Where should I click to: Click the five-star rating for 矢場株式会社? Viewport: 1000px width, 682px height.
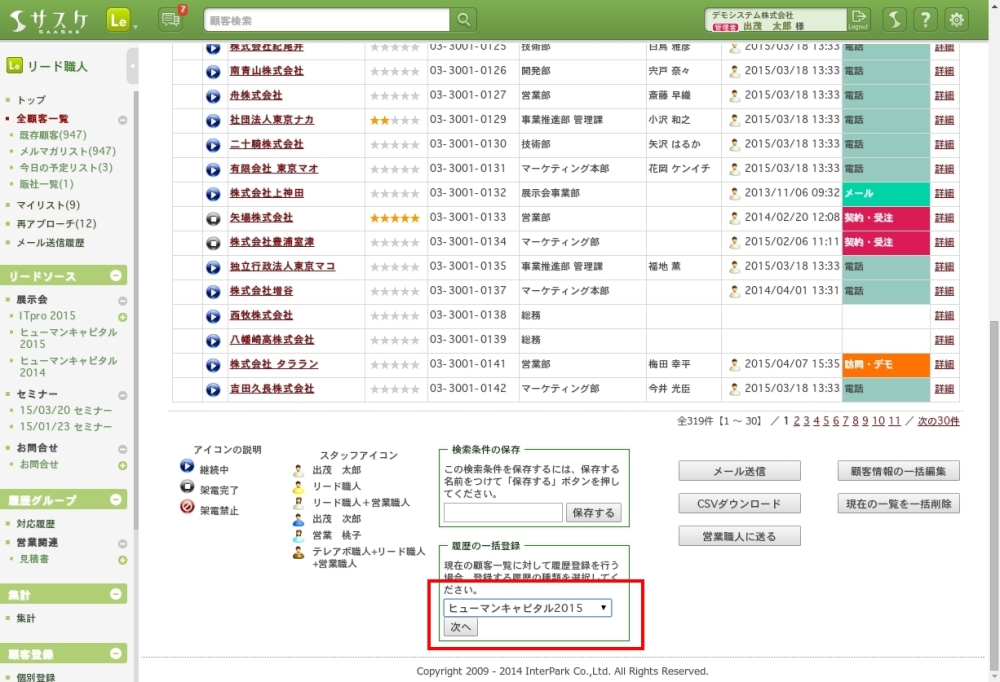pyautogui.click(x=394, y=218)
